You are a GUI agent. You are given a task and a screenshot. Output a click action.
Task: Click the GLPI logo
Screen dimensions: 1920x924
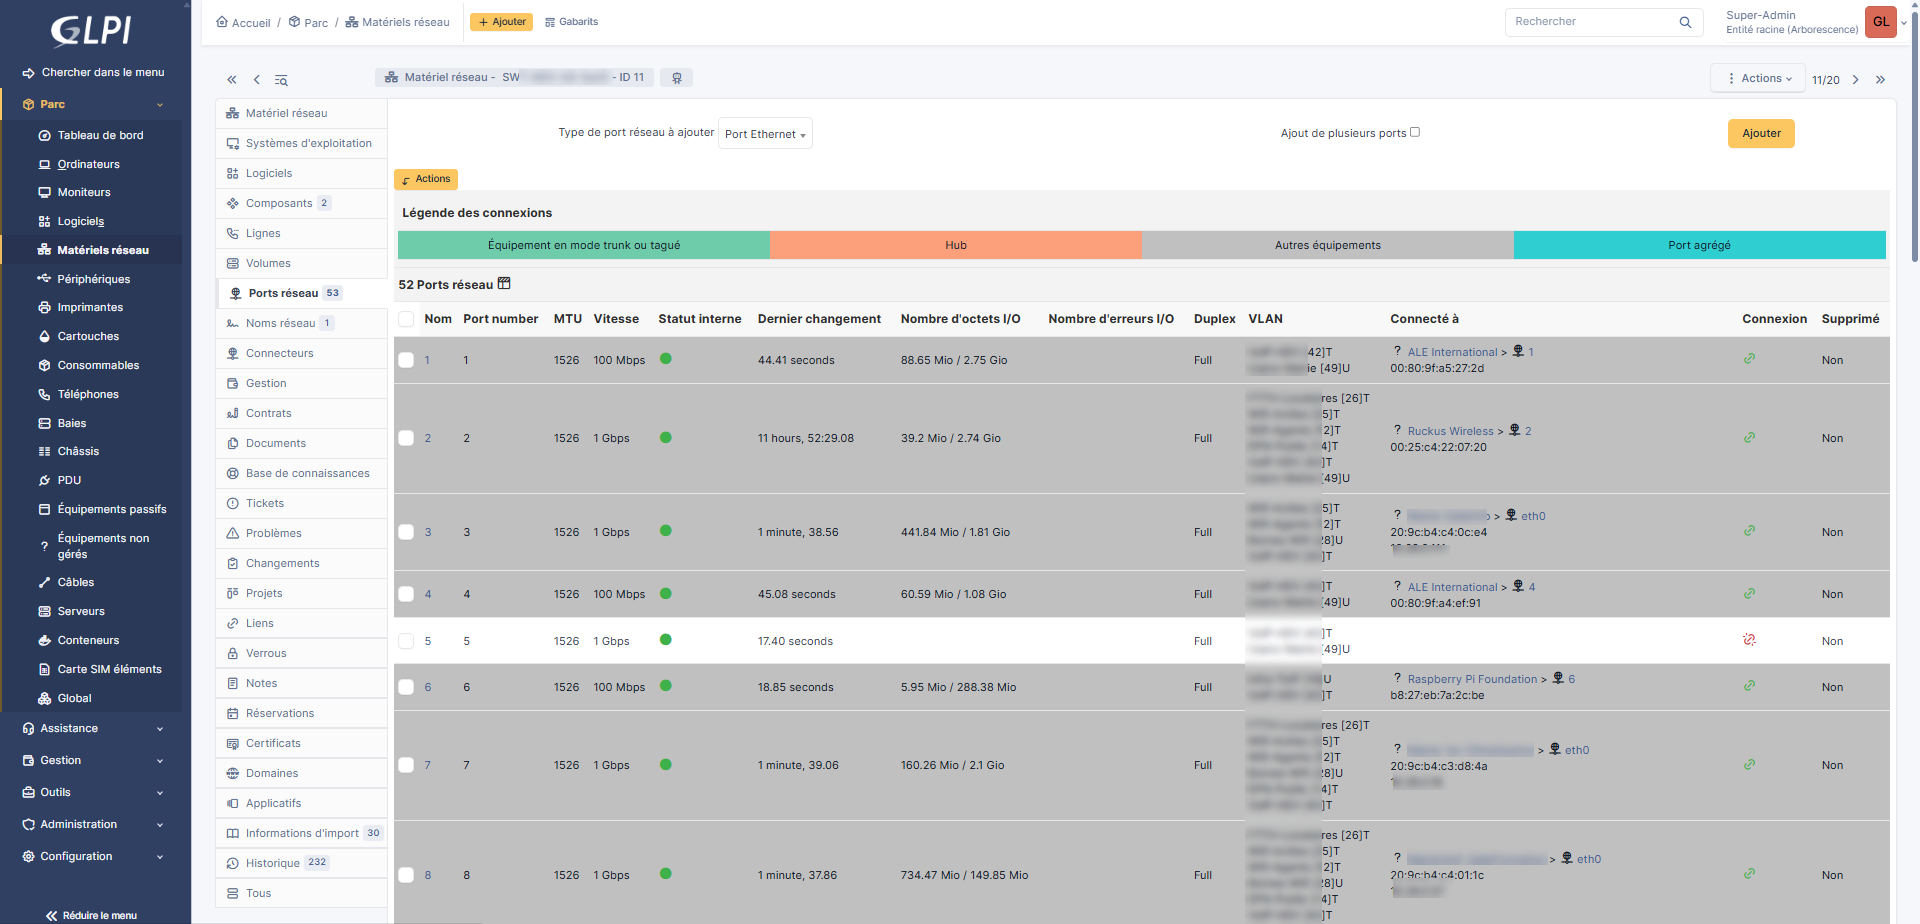(91, 31)
